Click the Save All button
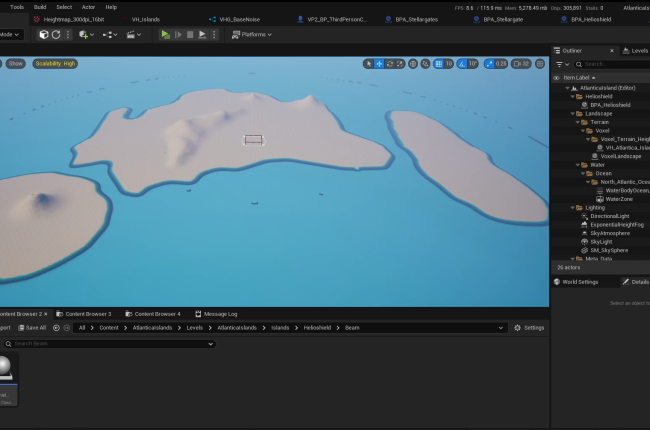The height and width of the screenshot is (430, 650). 31,327
